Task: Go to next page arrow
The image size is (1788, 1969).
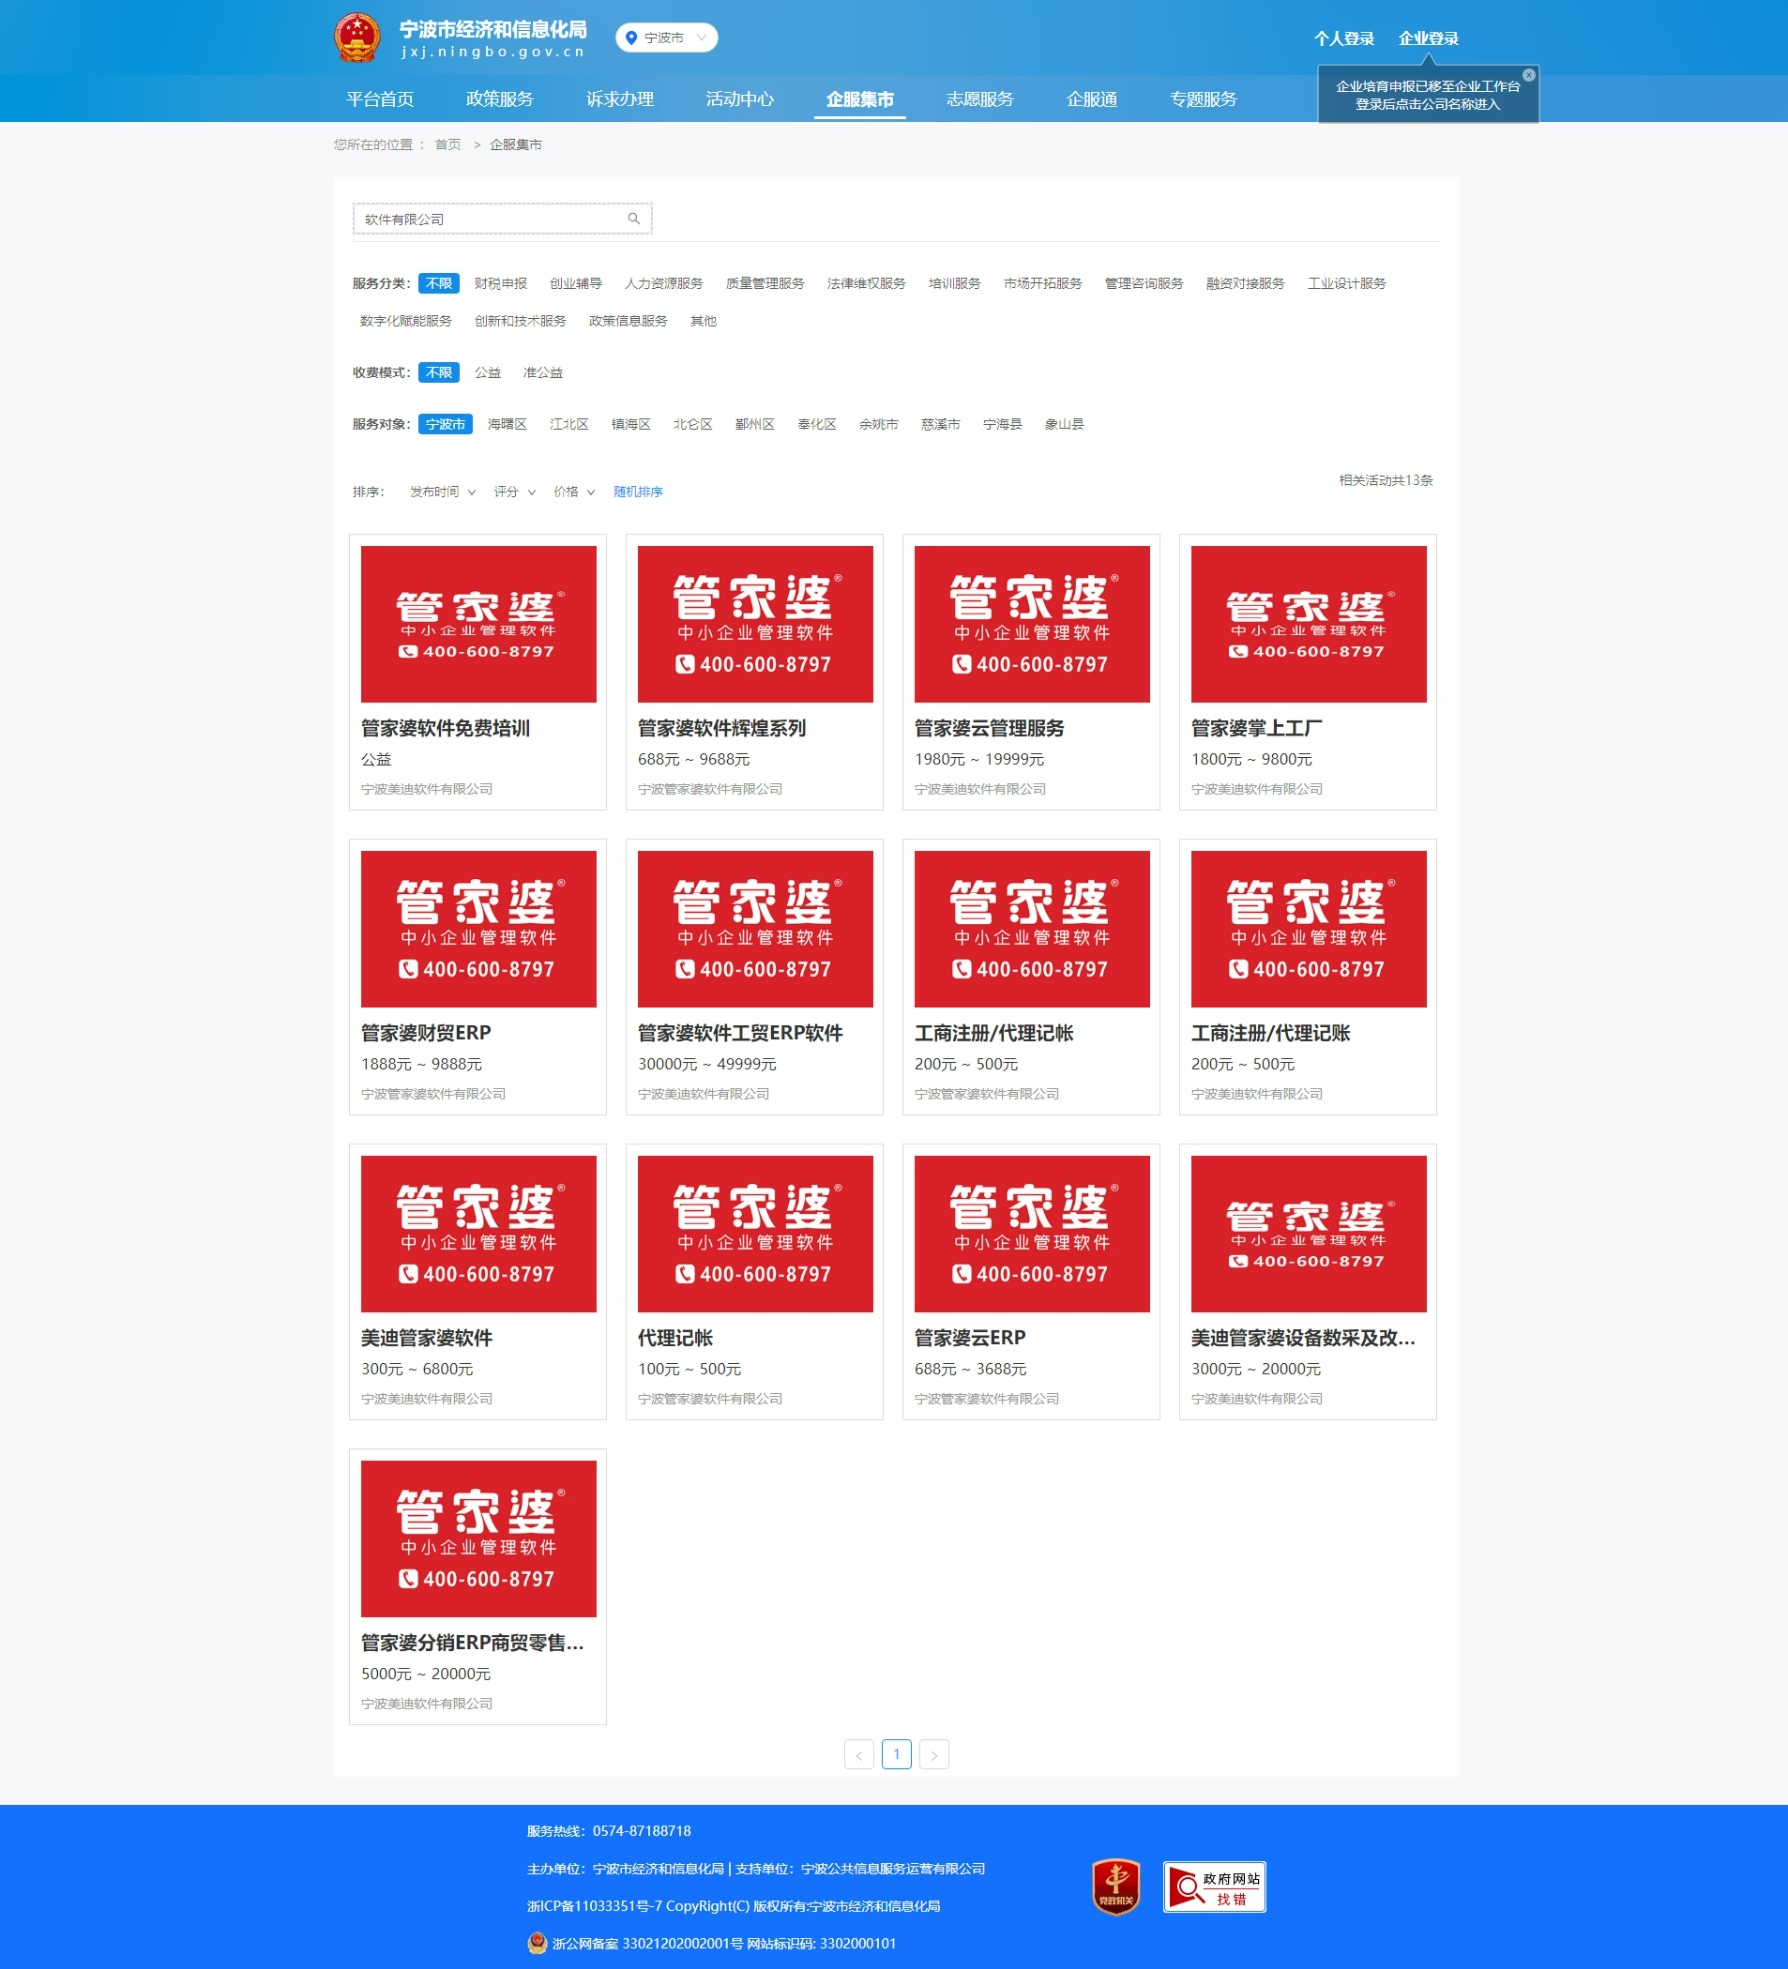Action: click(x=934, y=1754)
